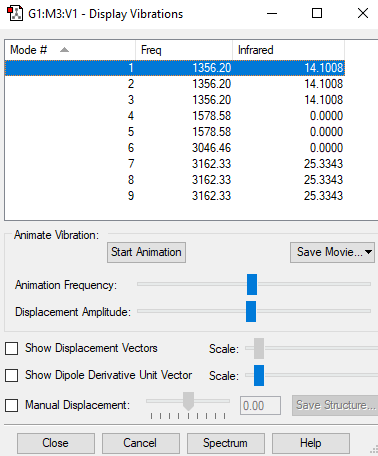The width and height of the screenshot is (378, 456).
Task: Click the Manual Displacement slider handle
Action: coord(188,401)
